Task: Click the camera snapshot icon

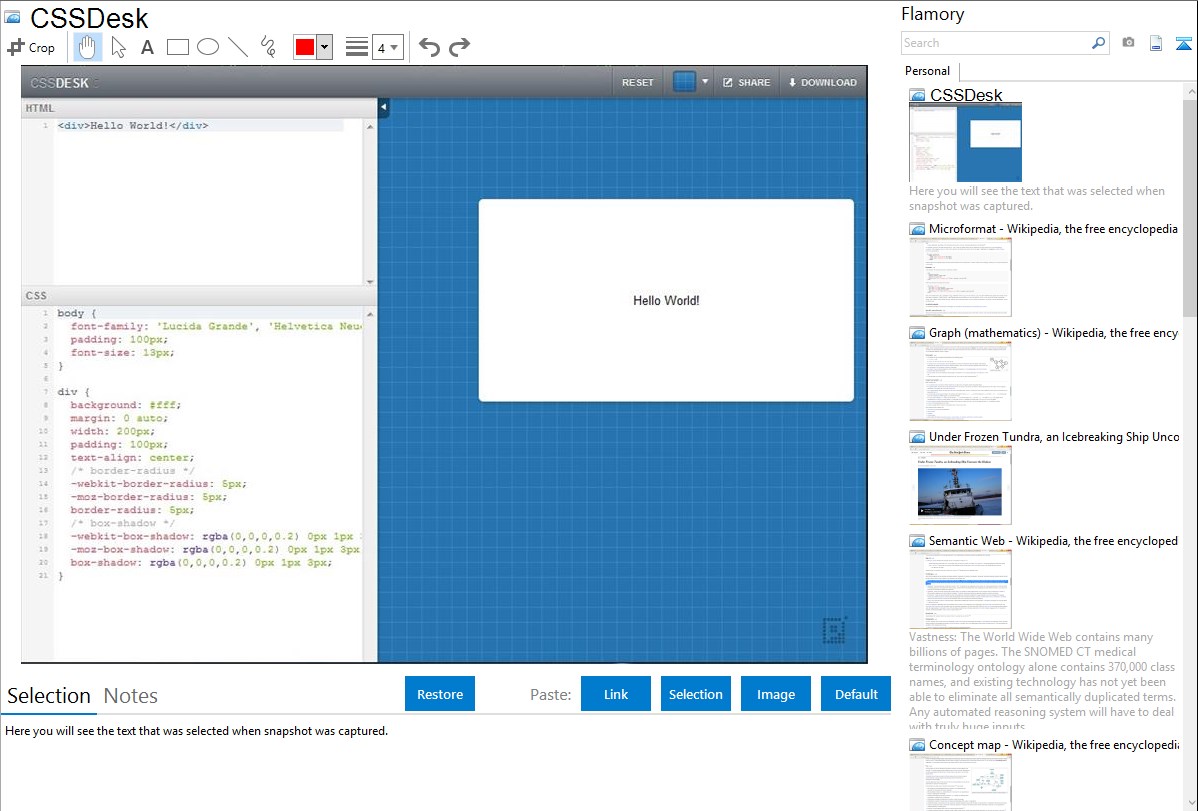Action: tap(1128, 43)
